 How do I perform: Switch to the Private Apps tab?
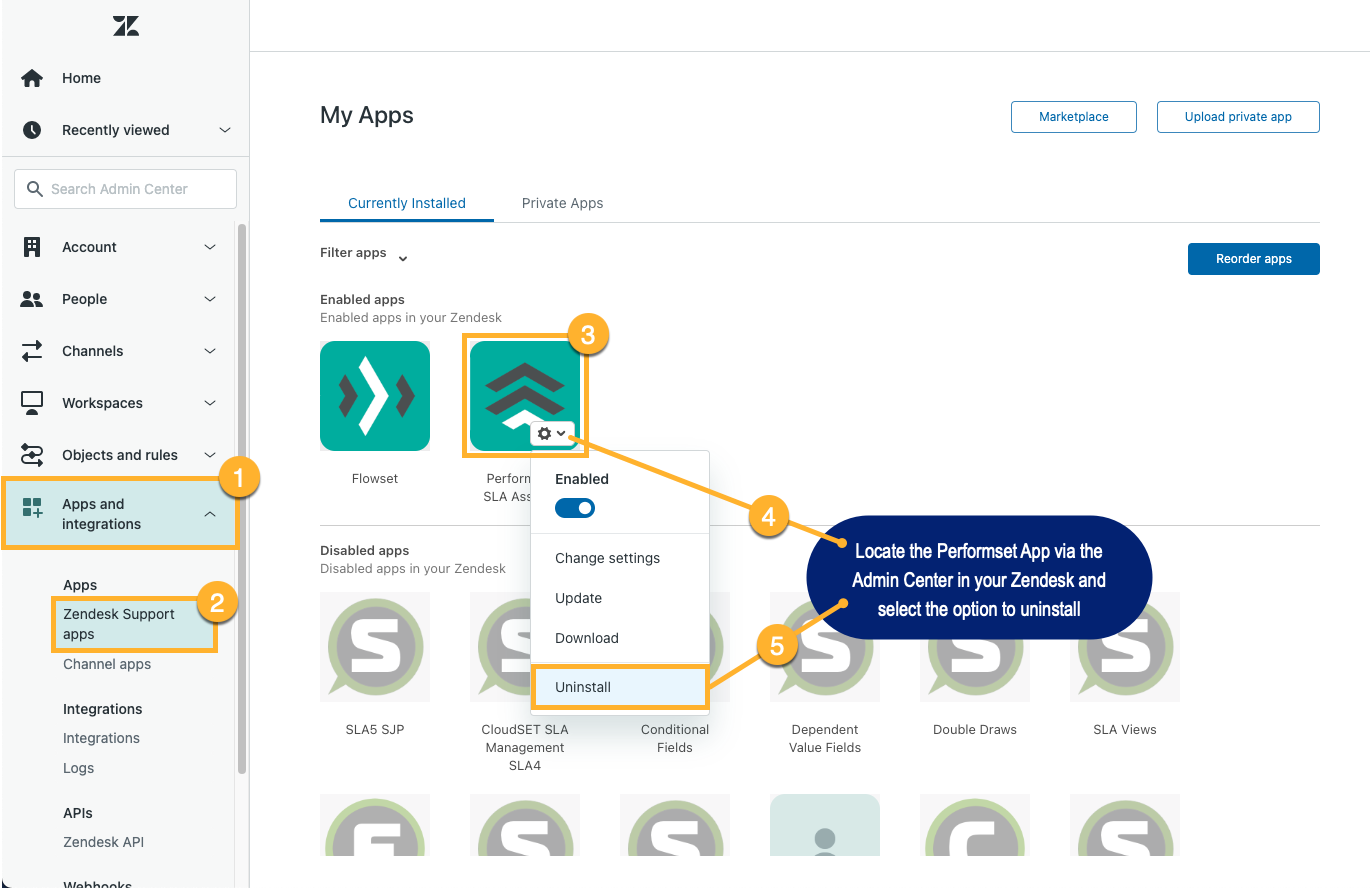click(x=563, y=203)
